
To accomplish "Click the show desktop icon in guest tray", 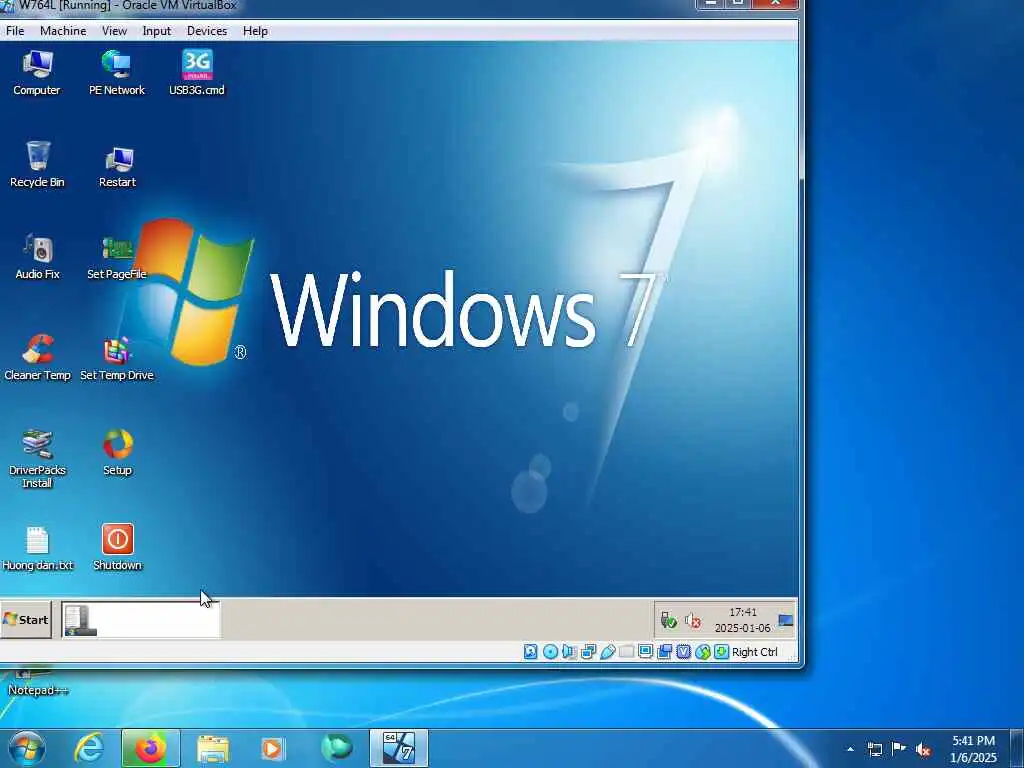I will click(786, 620).
